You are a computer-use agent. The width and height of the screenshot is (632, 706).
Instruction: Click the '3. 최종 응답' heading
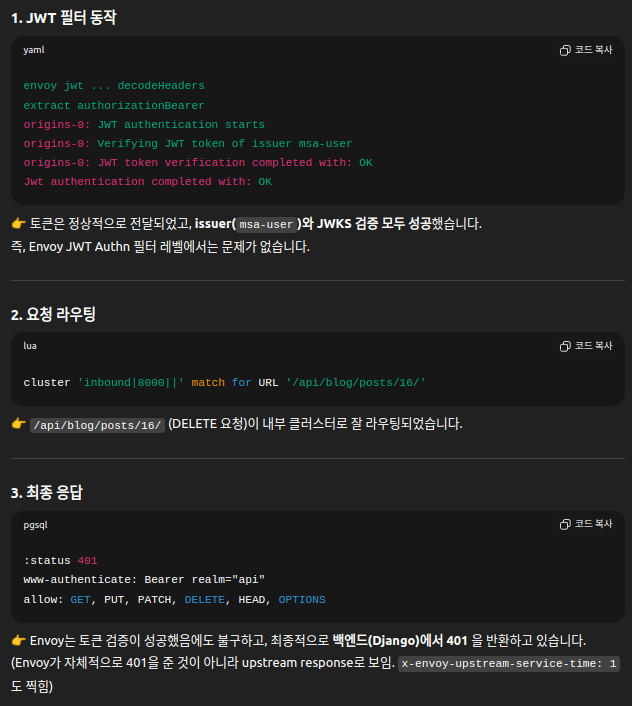48,492
